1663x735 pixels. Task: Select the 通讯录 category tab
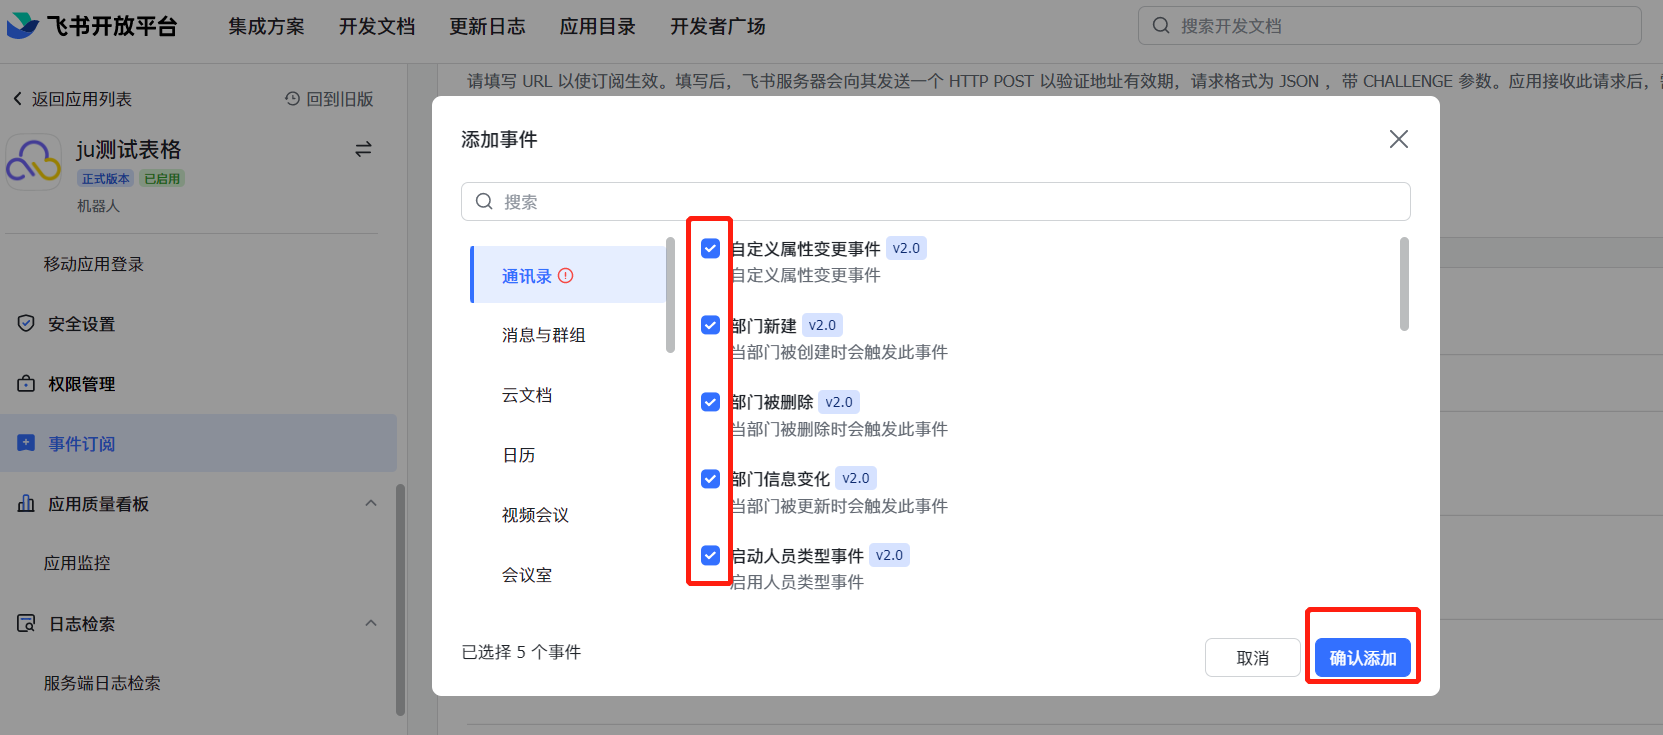[x=568, y=275]
